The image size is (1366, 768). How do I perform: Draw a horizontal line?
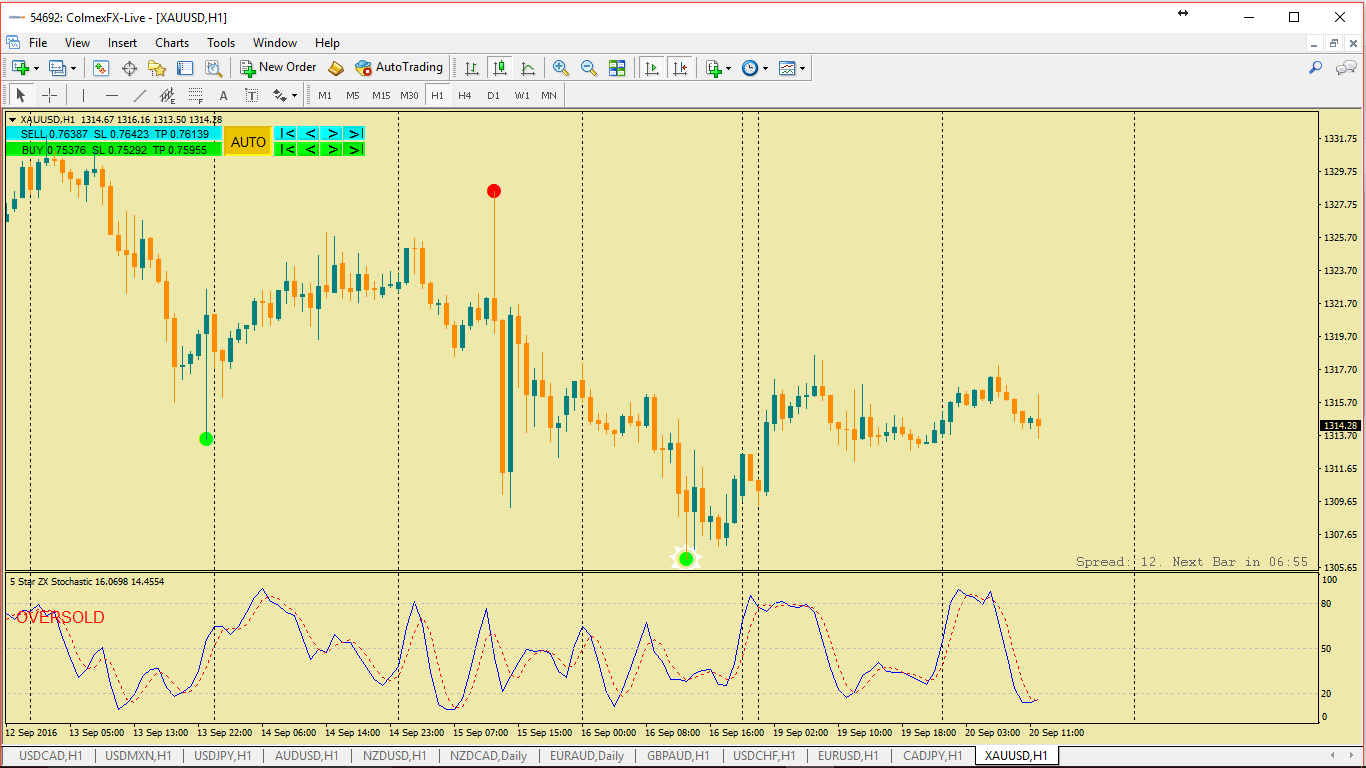click(x=112, y=96)
